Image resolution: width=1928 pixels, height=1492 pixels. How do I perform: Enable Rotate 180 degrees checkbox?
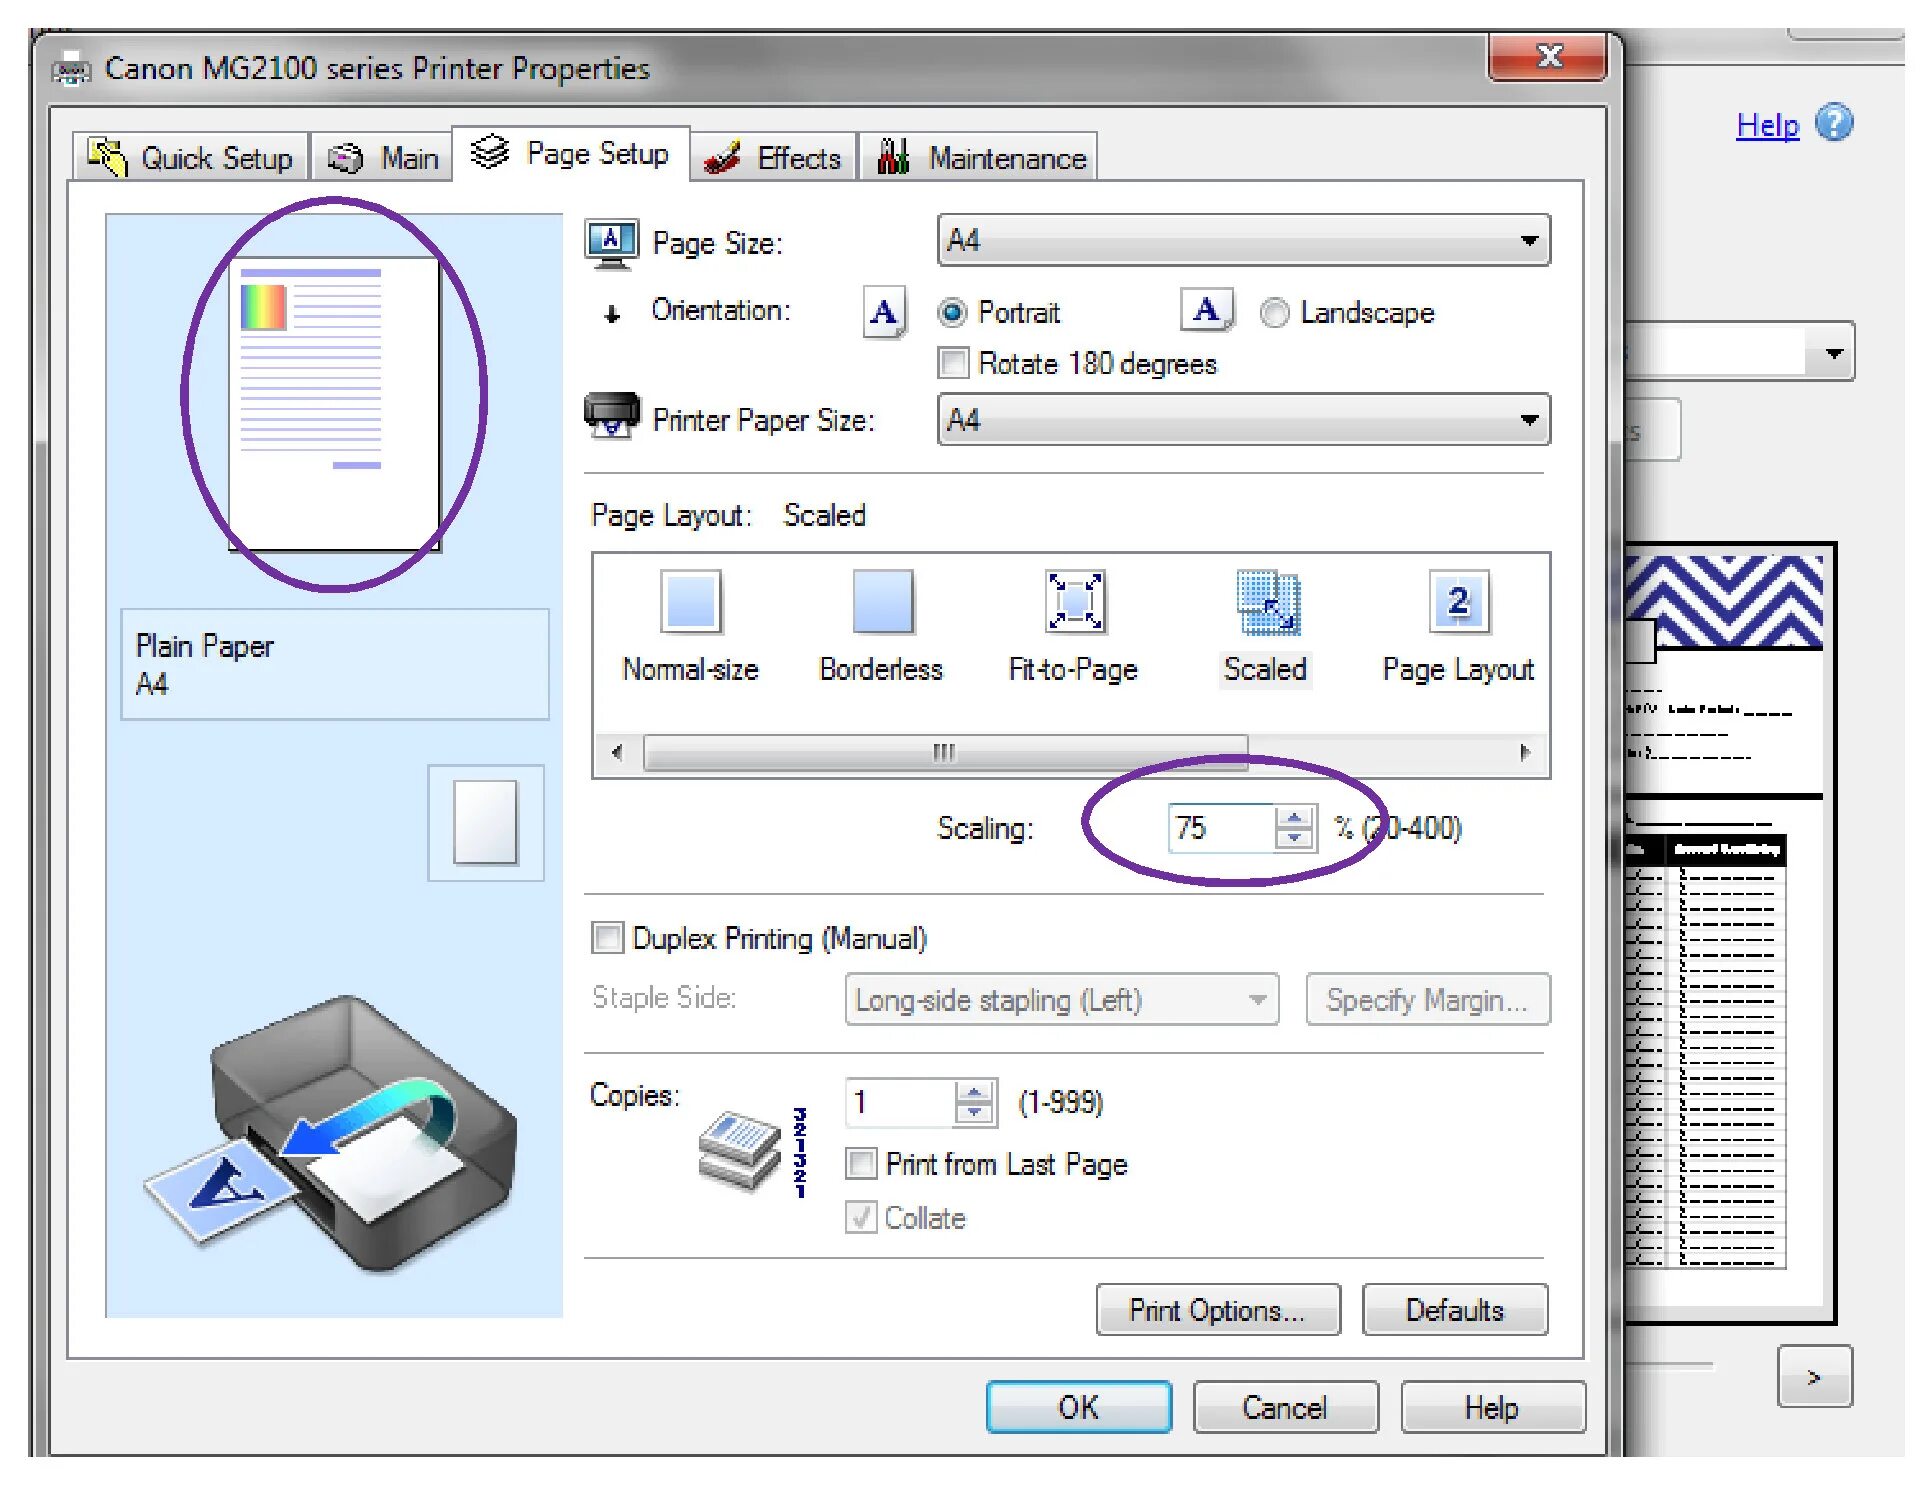[x=954, y=363]
